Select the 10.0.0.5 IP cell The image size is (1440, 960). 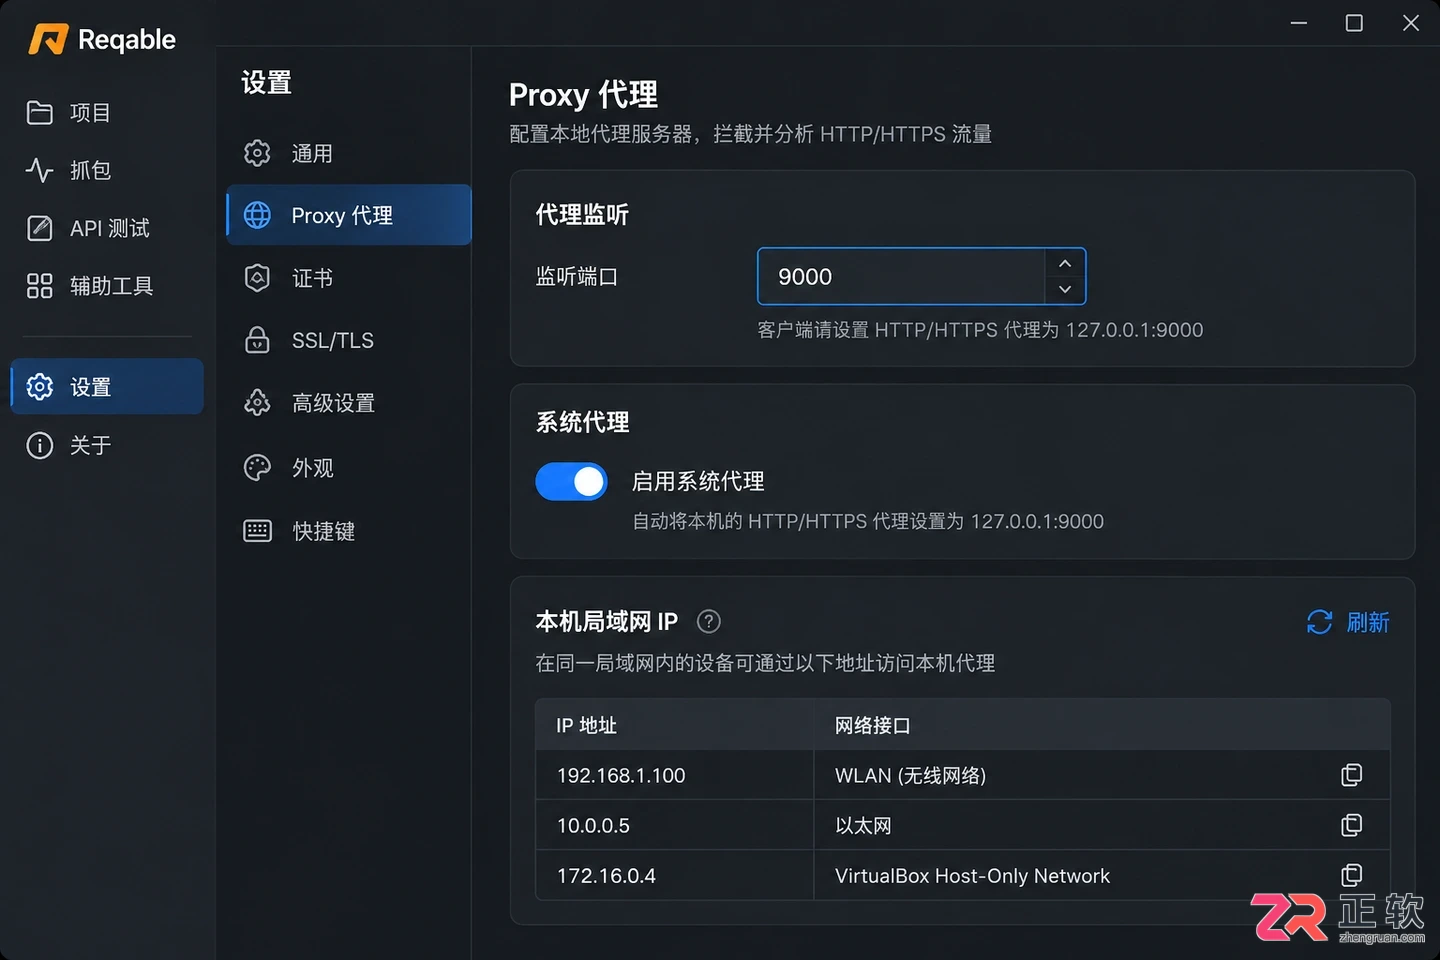click(x=675, y=825)
